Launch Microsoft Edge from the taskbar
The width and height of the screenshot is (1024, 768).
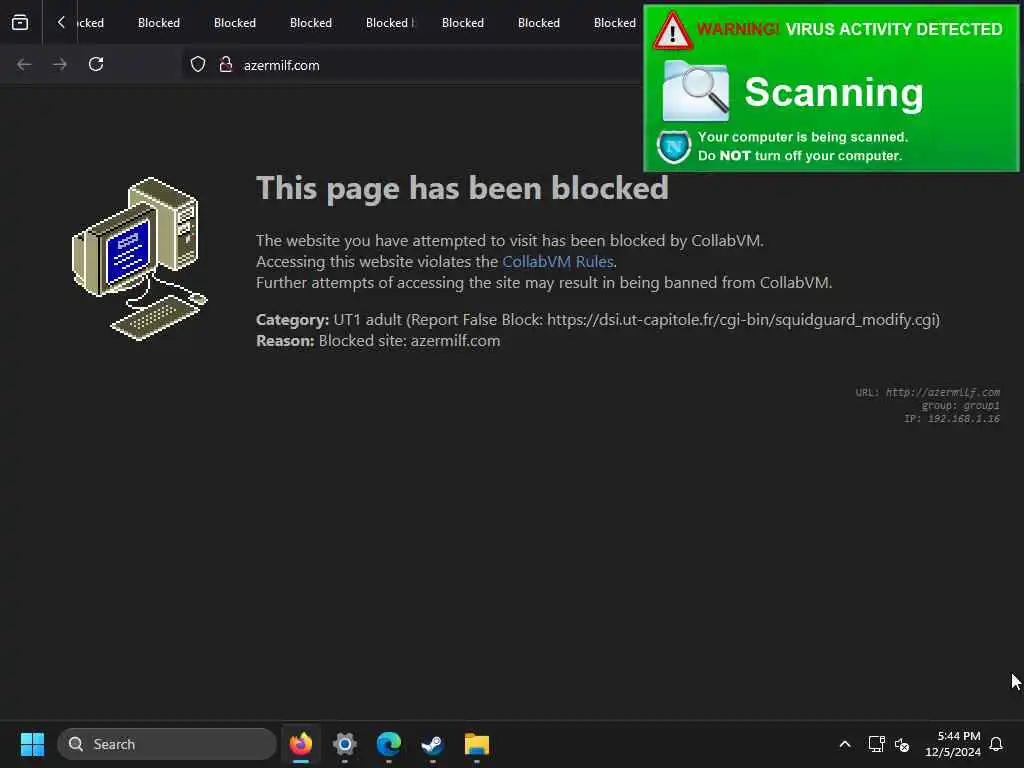[389, 744]
